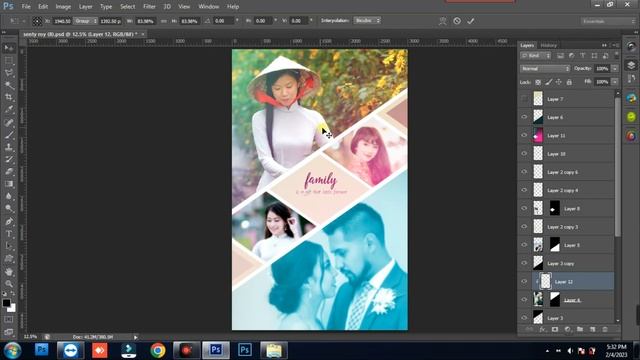640x360 pixels.
Task: Hide Layer 11 with its eye icon
Action: (x=524, y=135)
